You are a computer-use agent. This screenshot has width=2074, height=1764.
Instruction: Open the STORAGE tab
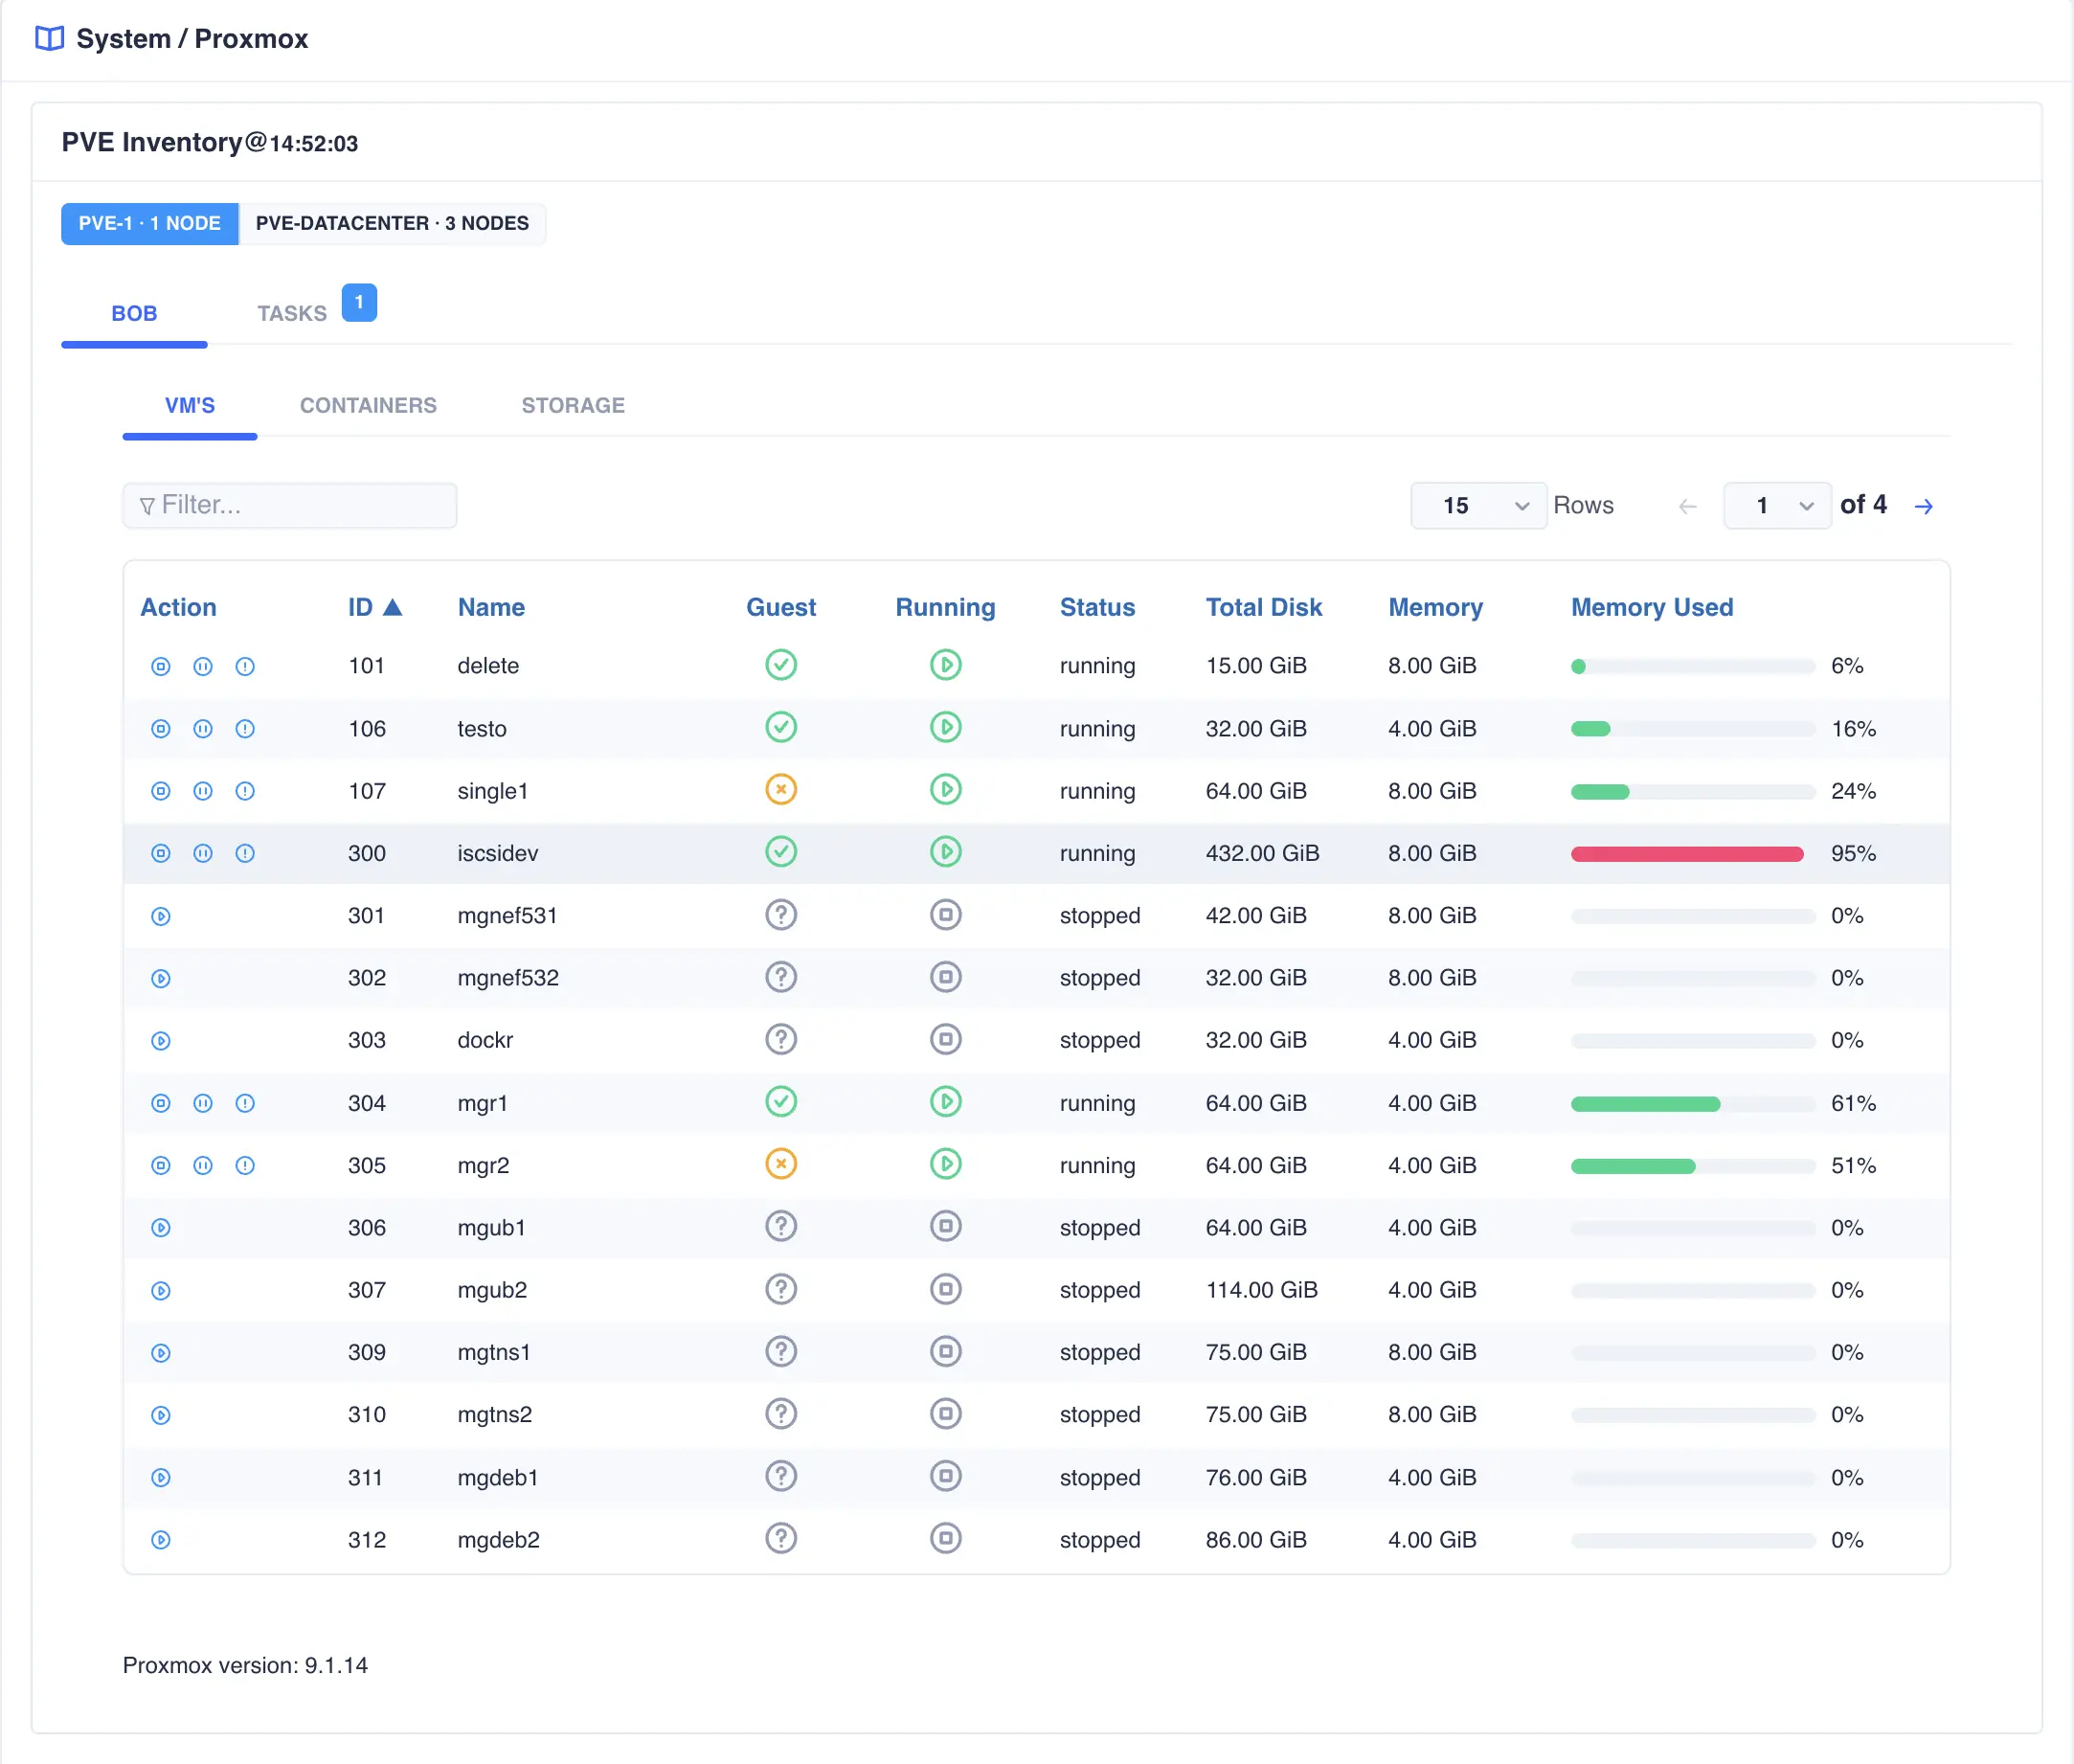(x=573, y=405)
